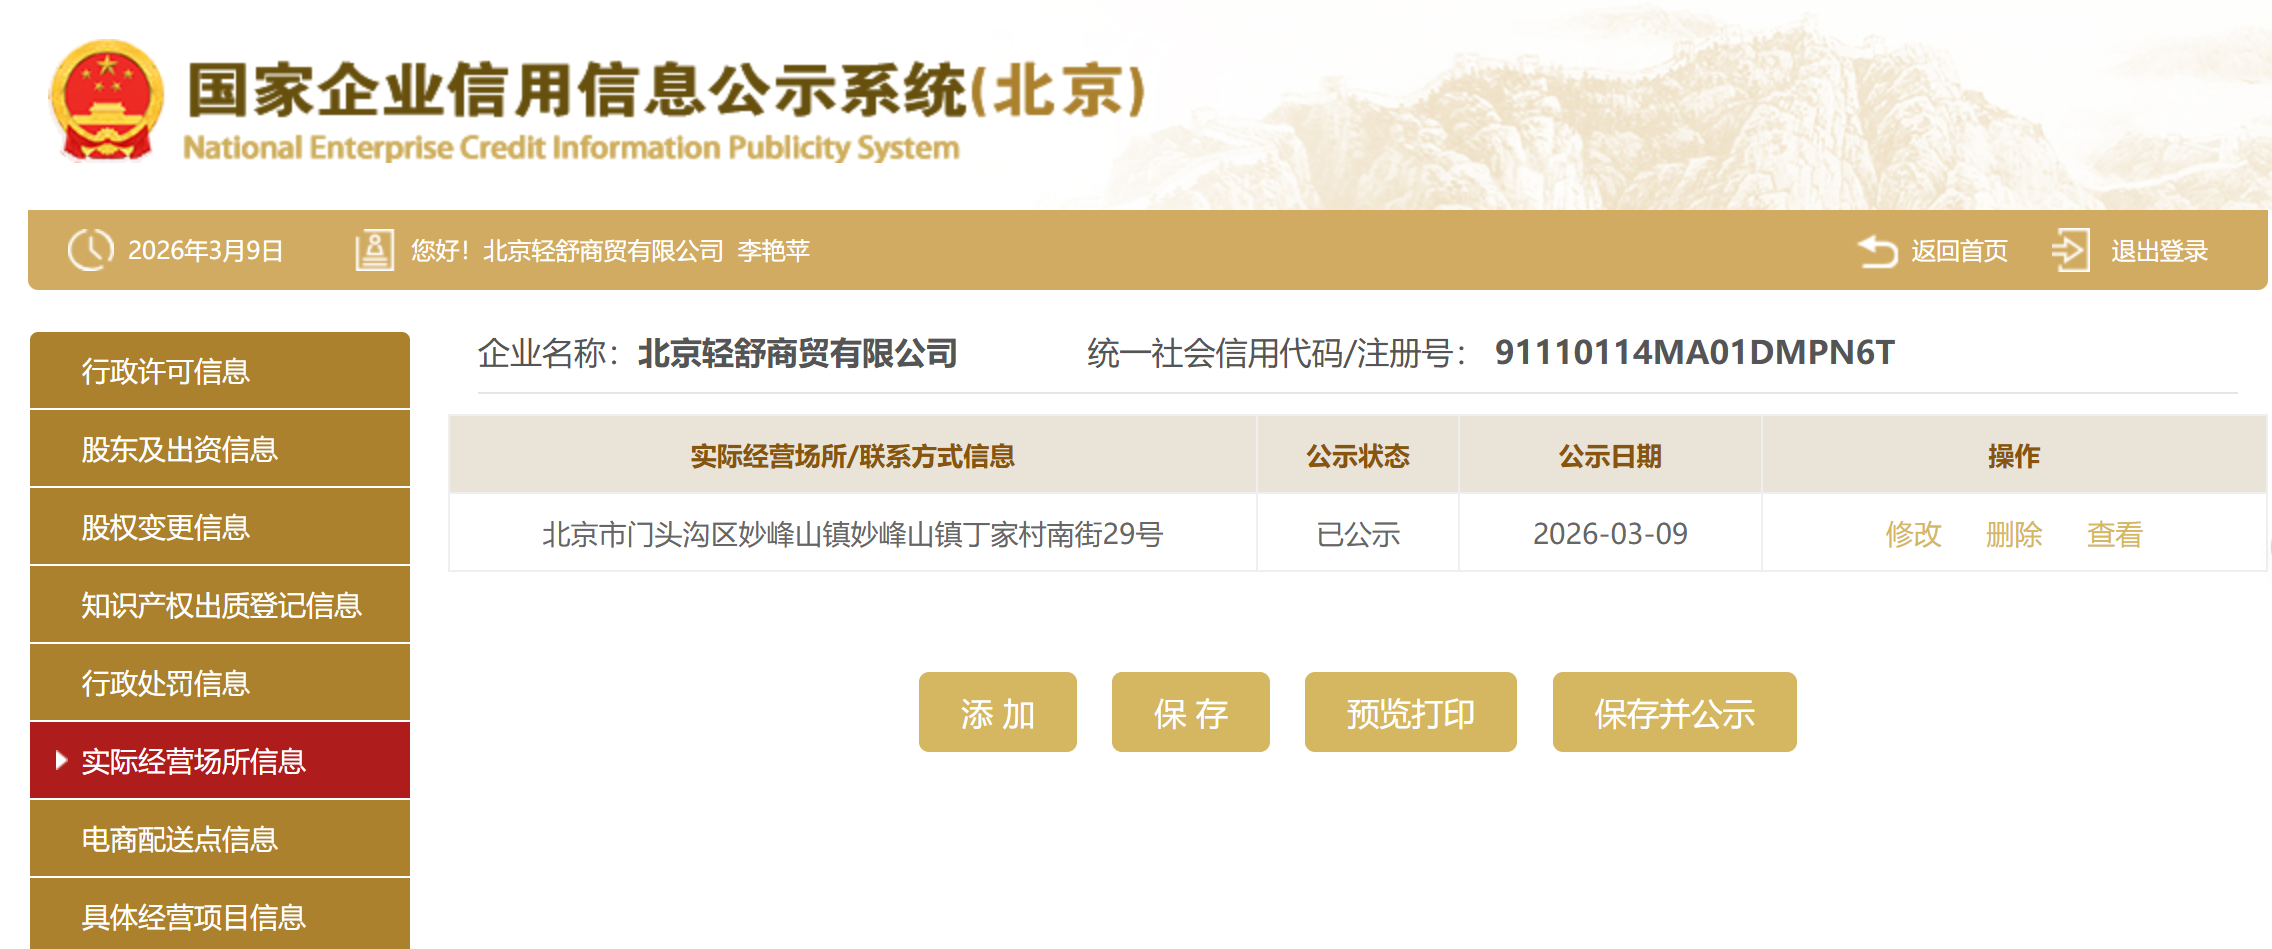Click the greeting 您好！北京轻舒商贸有限公司 李艳苹

(610, 250)
